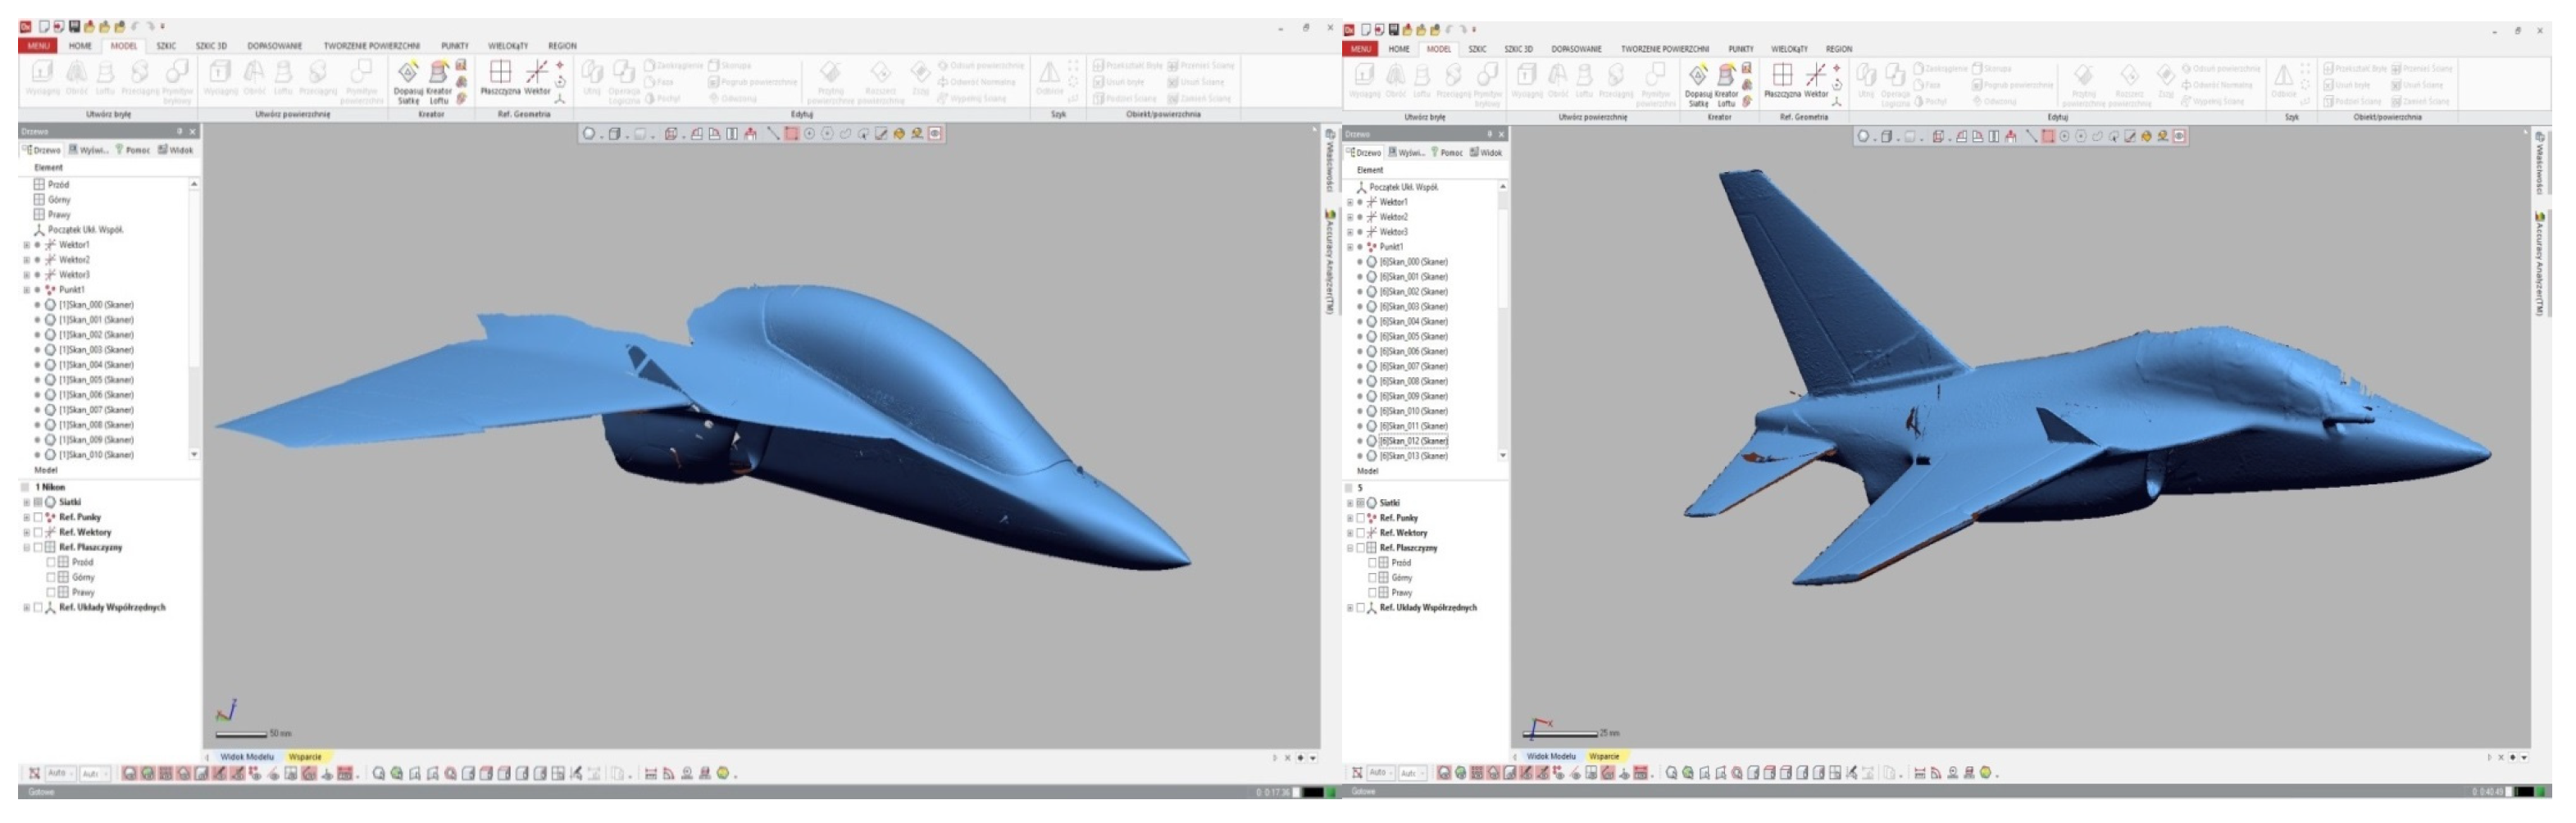Screen dimensions: 2576x823
Task: Click Płaszczyzna icon in right window ribbon
Action: (1781, 76)
